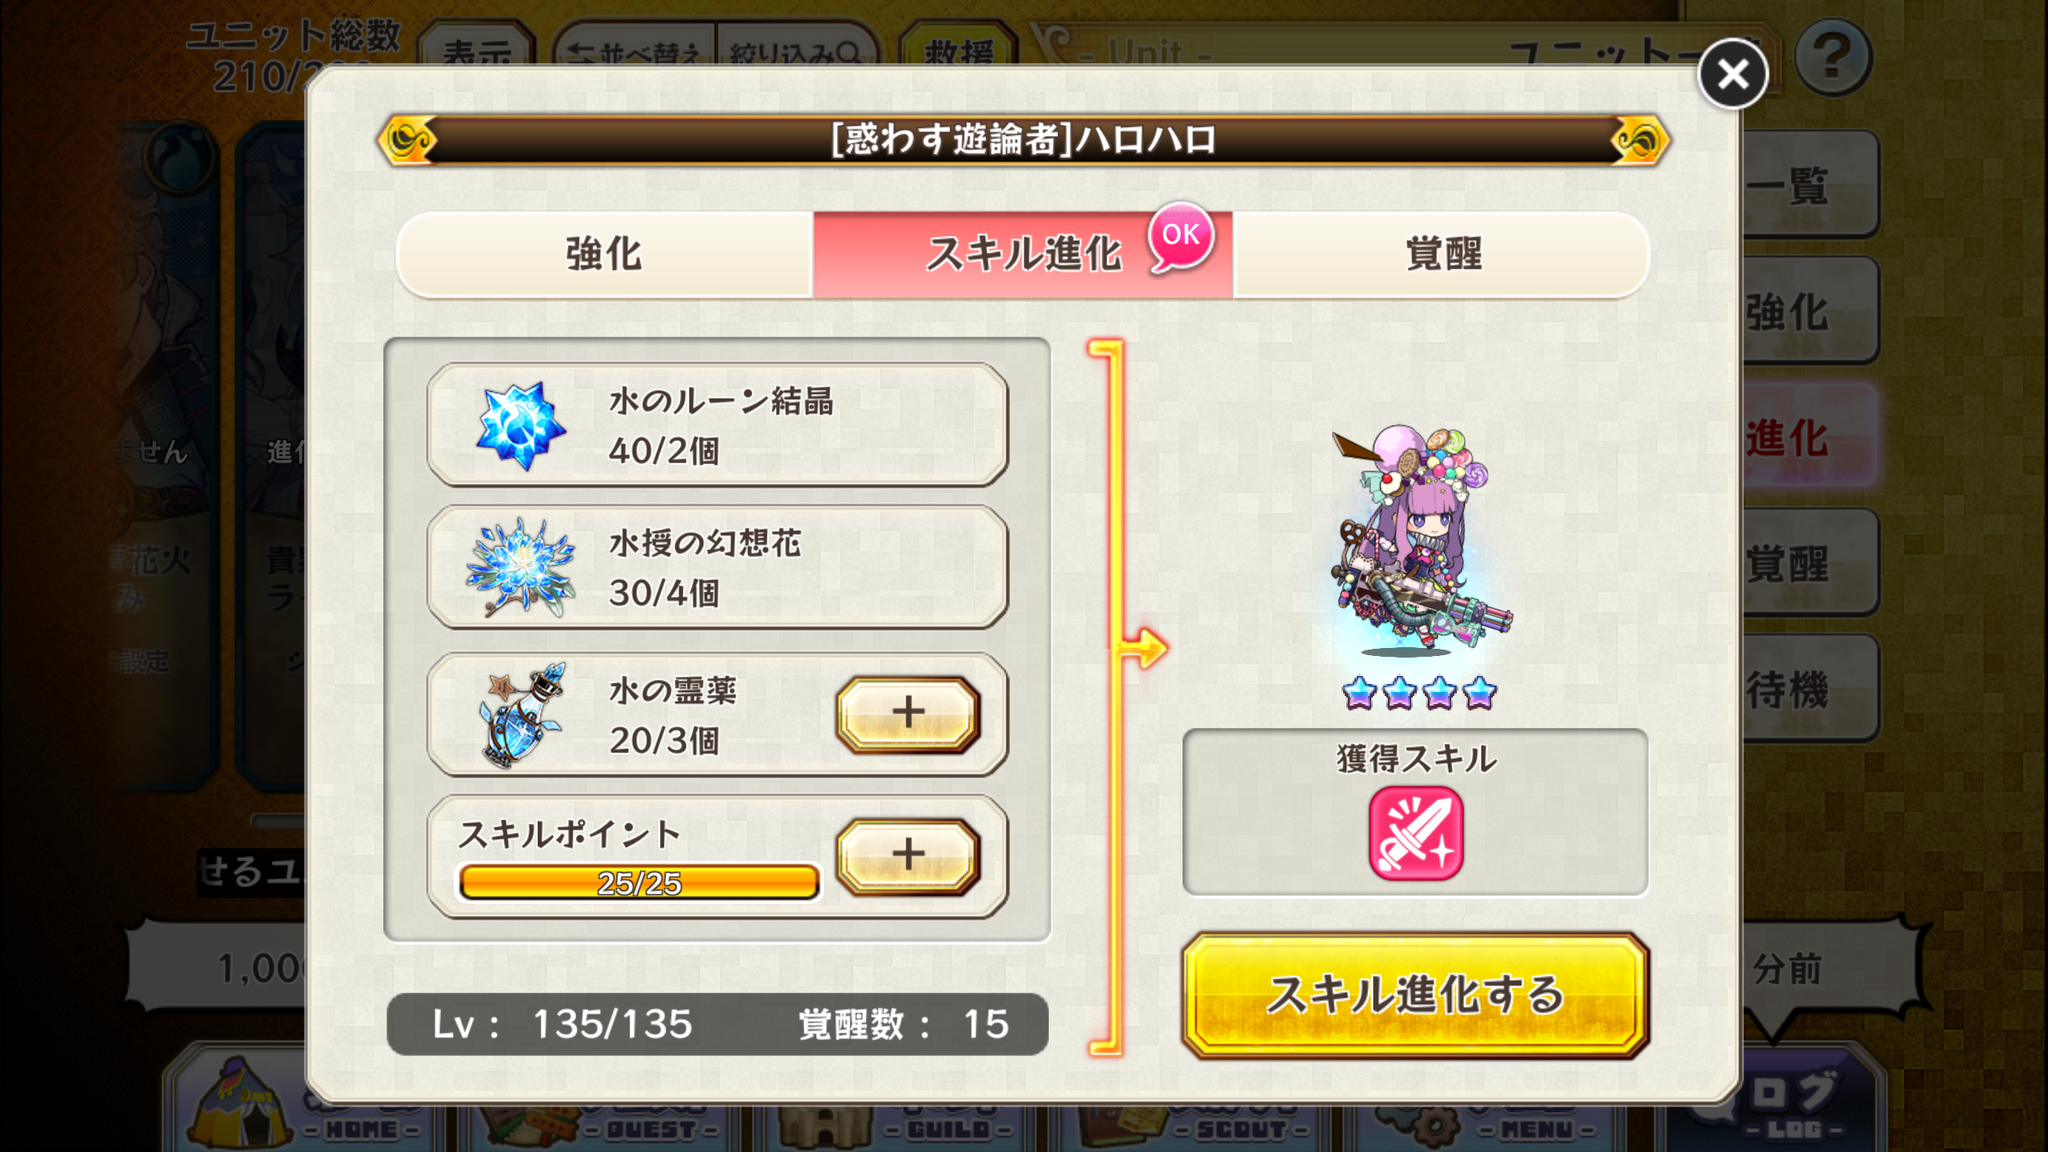Tap the water rune crystal icon

point(520,426)
